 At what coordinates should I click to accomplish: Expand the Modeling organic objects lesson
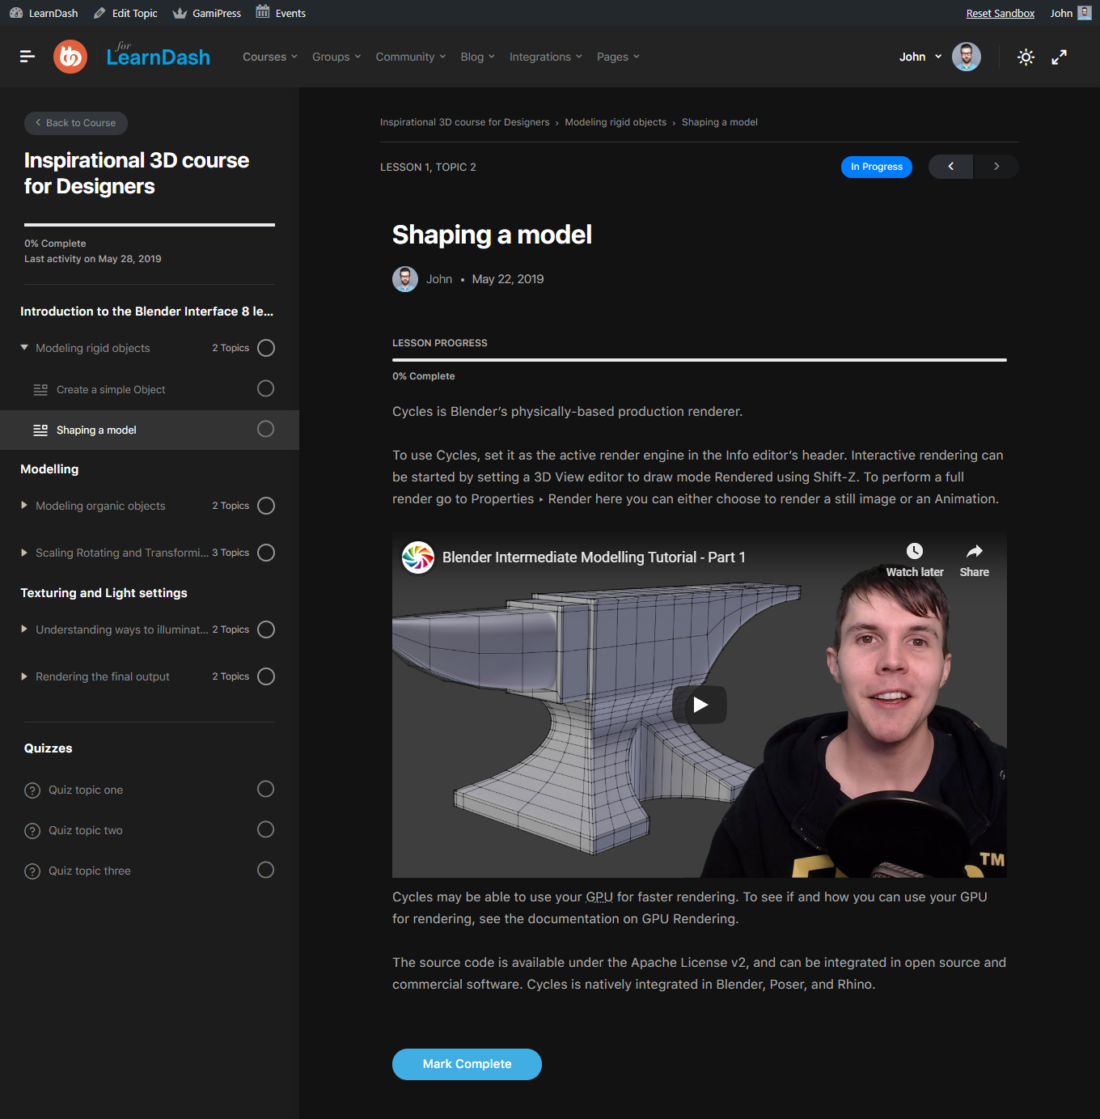coord(23,505)
